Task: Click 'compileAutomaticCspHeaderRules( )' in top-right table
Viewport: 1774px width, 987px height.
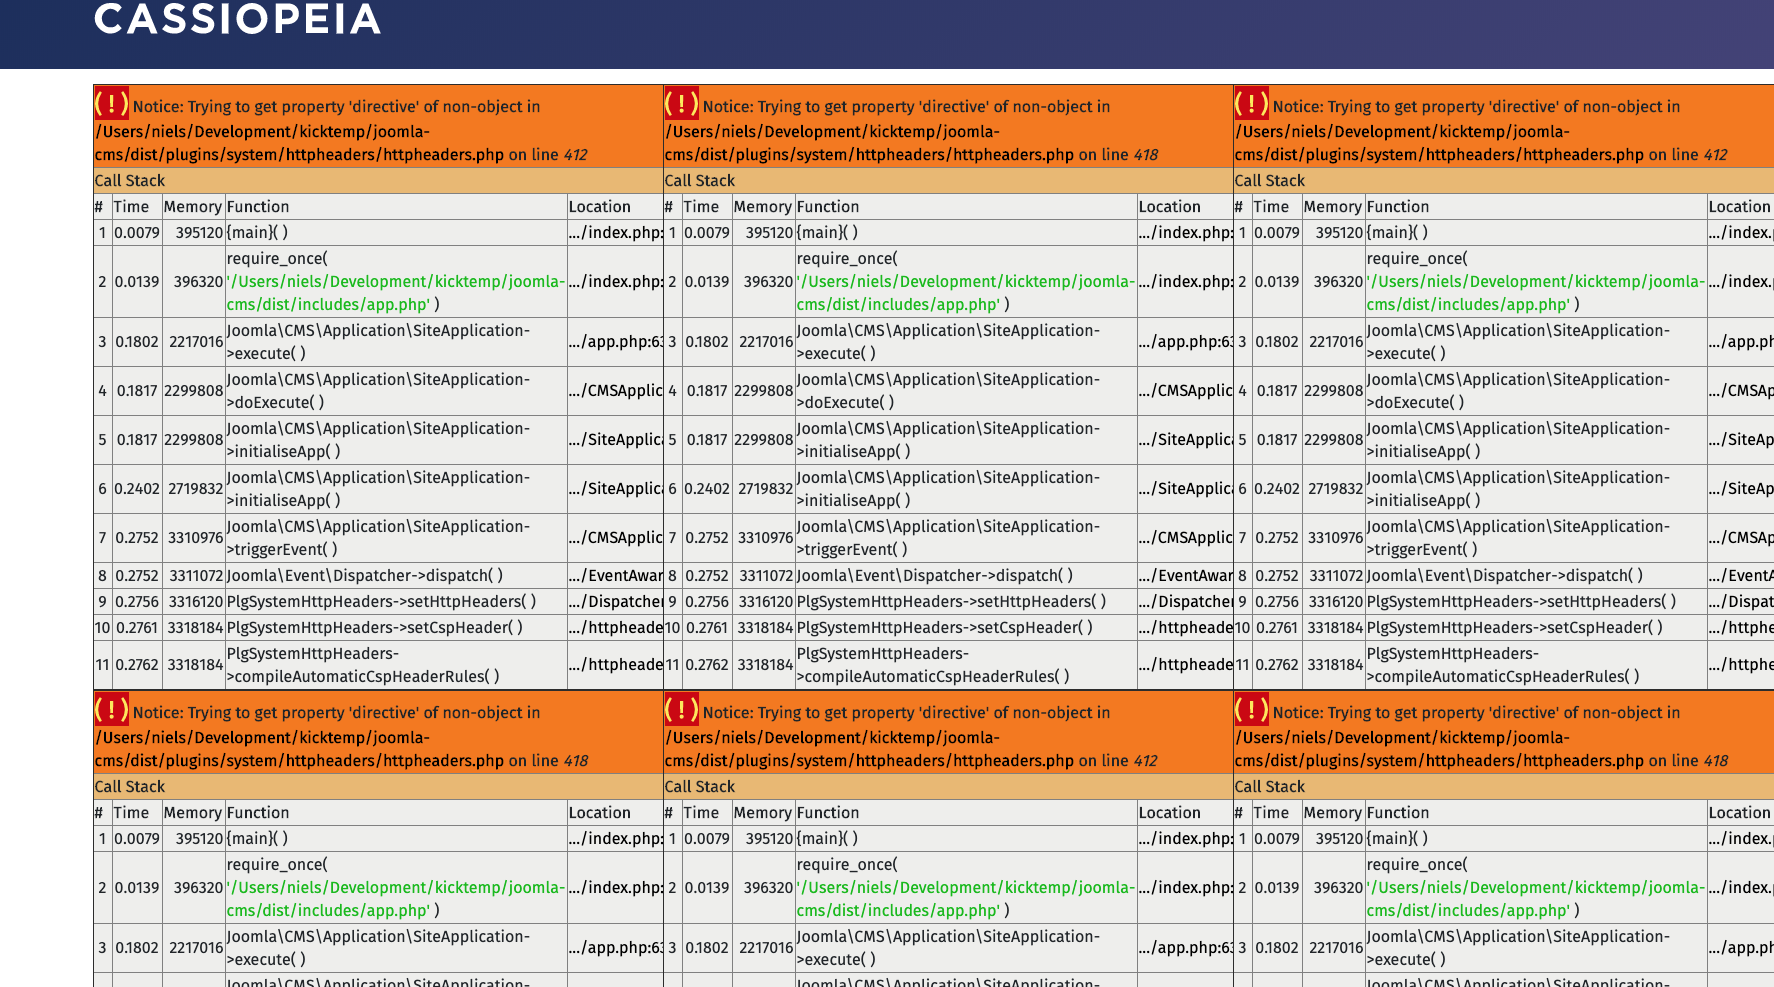Action: [x=1503, y=665]
